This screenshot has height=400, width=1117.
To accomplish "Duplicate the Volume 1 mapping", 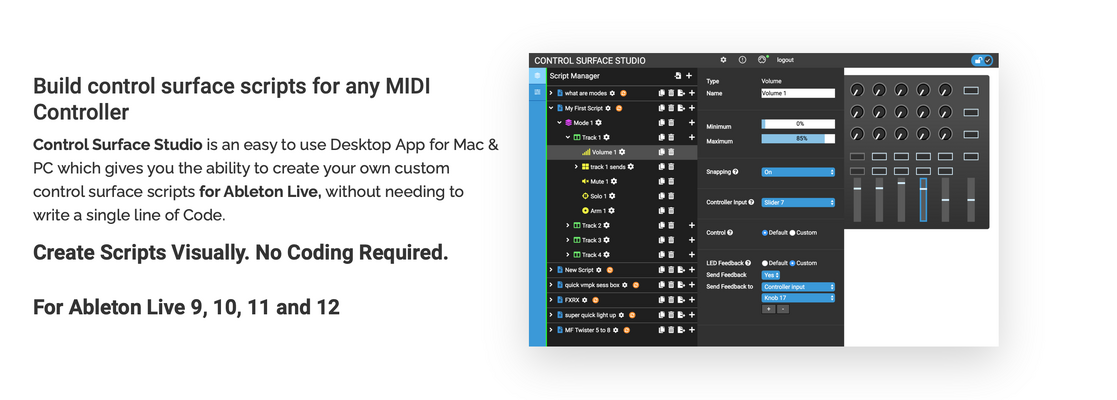I will (x=662, y=152).
